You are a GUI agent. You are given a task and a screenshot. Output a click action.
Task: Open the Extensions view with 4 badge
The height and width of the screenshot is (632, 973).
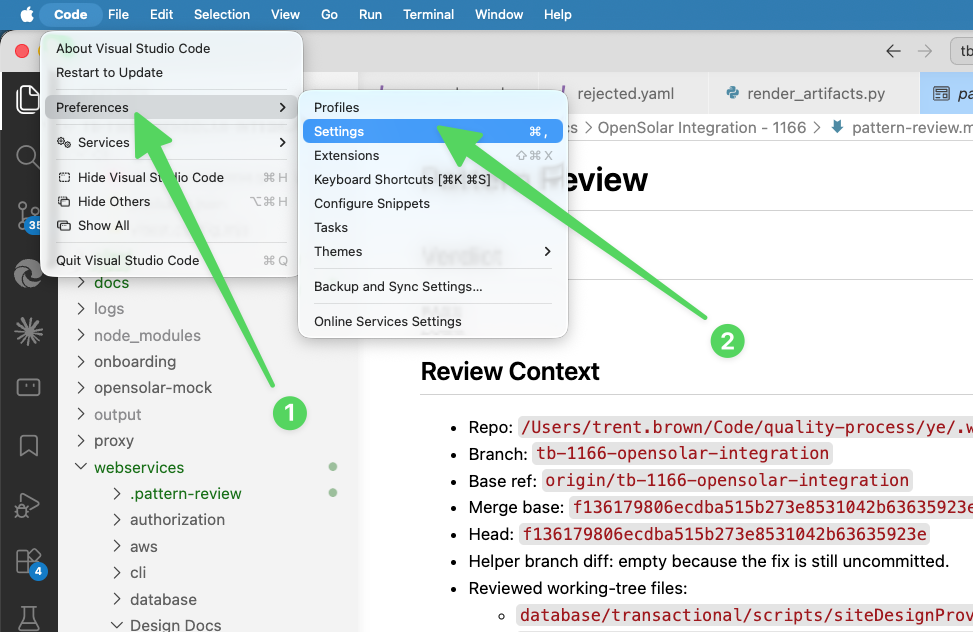pyautogui.click(x=29, y=562)
